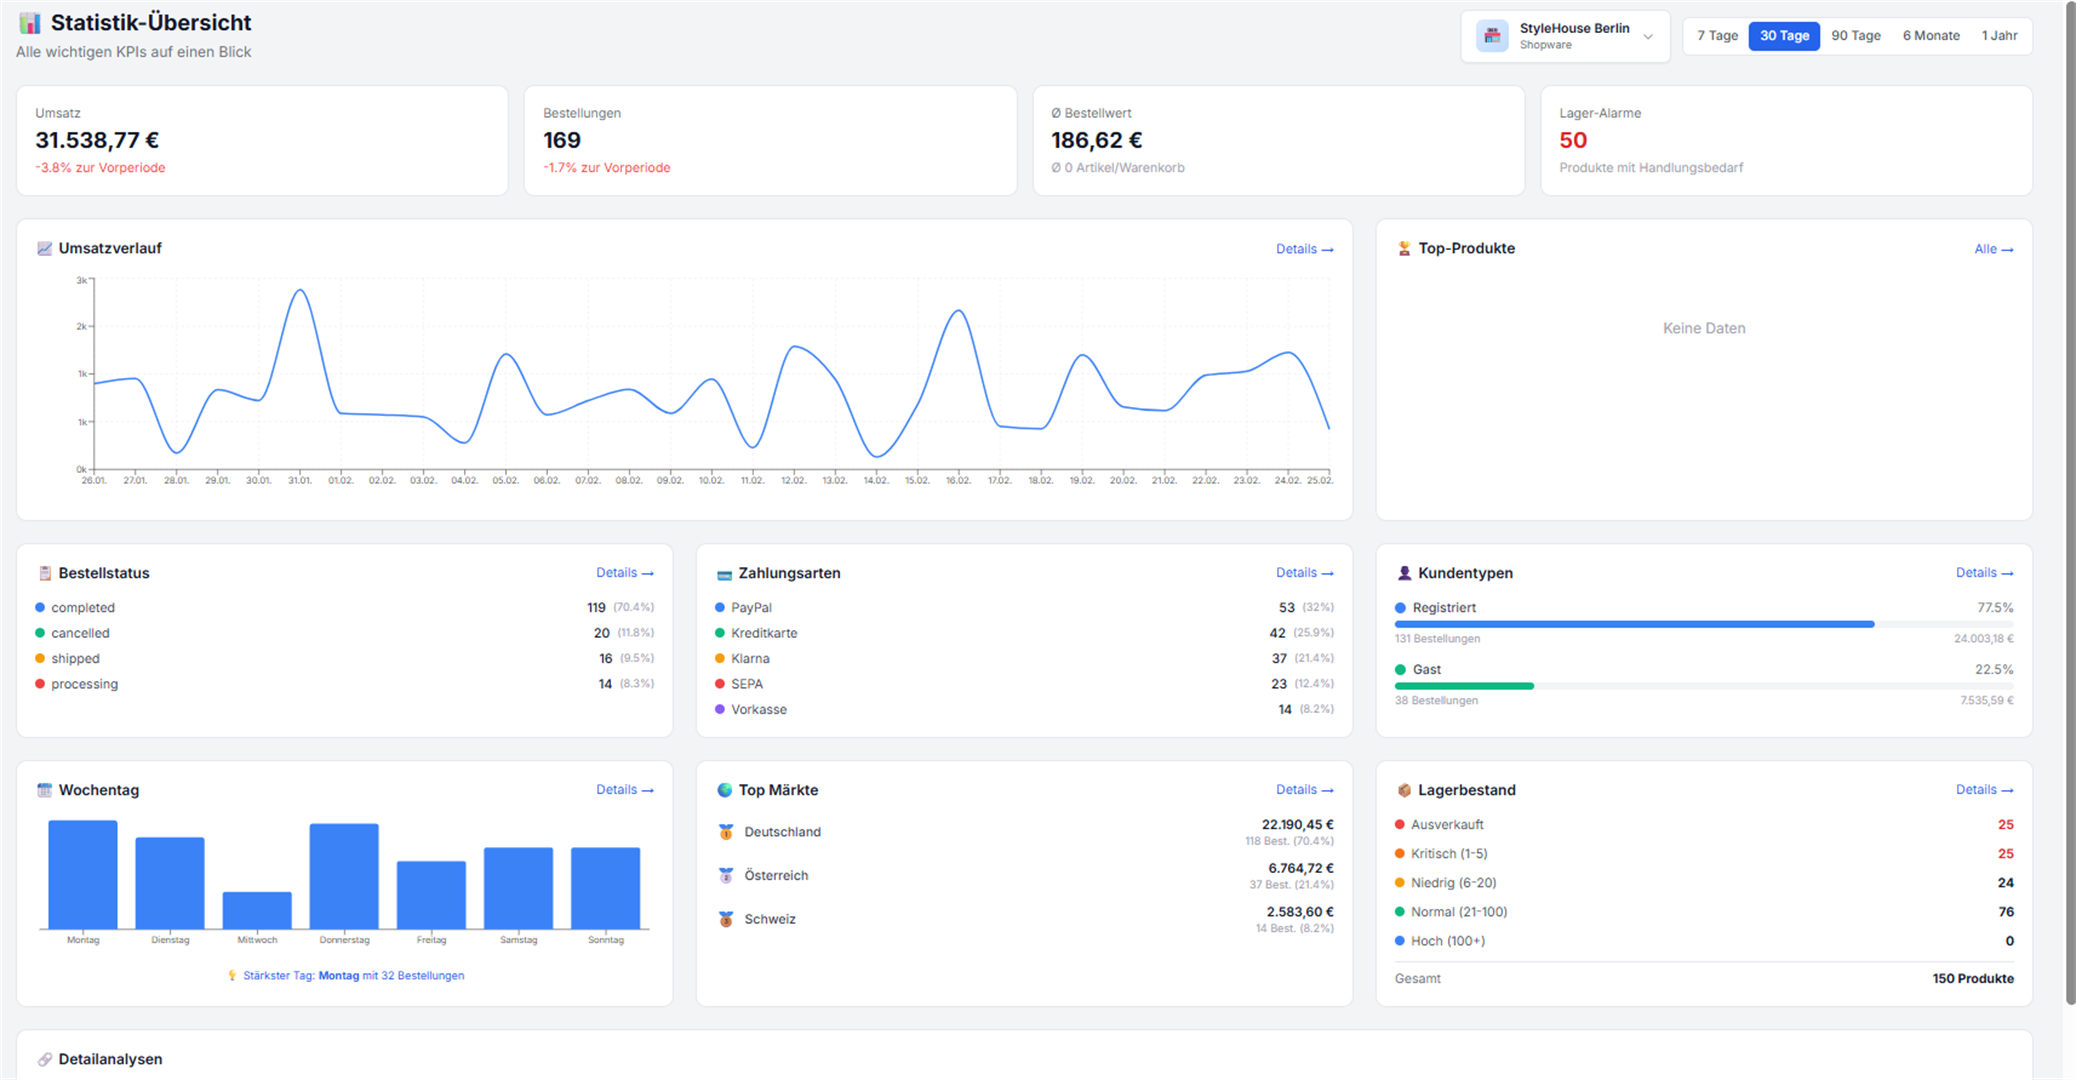This screenshot has width=2076, height=1080.
Task: Click the Registriert blue progress bar
Action: [x=1634, y=624]
